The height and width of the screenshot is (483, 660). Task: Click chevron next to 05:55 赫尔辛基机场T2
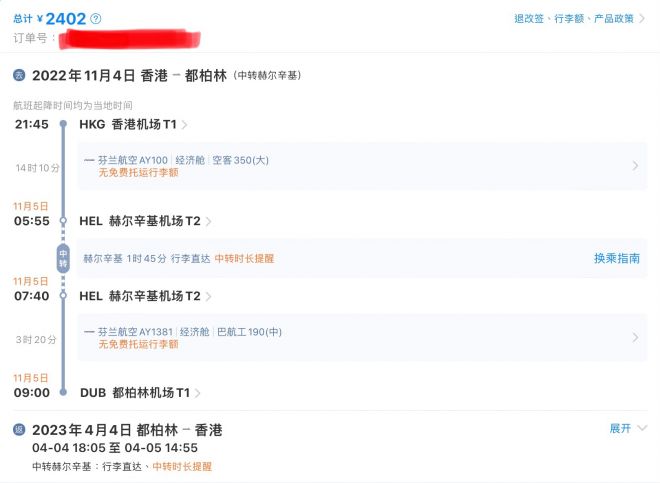[x=208, y=221]
